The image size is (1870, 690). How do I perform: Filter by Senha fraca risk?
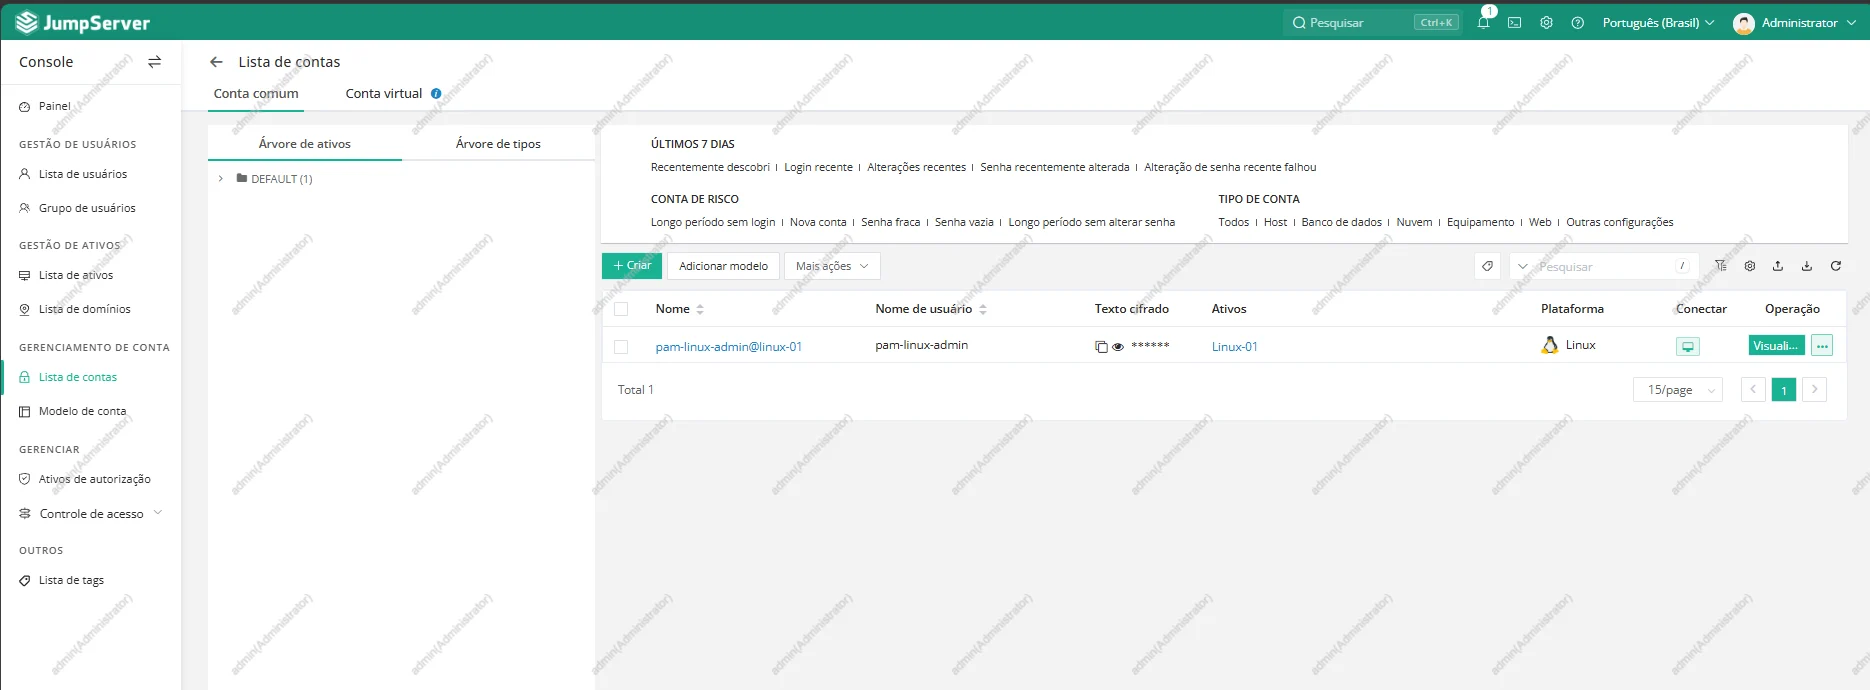point(890,222)
